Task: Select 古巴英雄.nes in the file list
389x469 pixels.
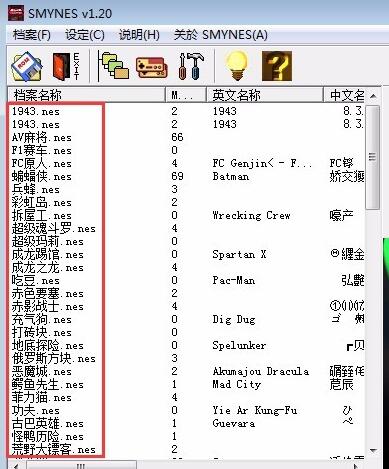Action: 48,423
